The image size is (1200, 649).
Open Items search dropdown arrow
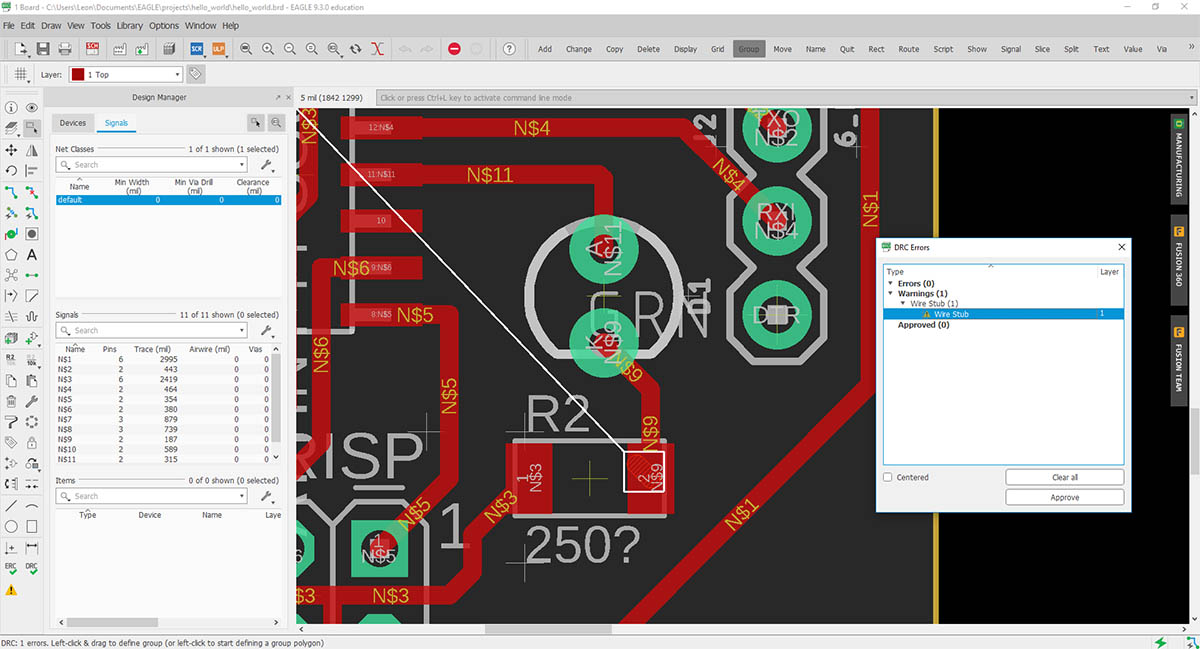(x=242, y=496)
